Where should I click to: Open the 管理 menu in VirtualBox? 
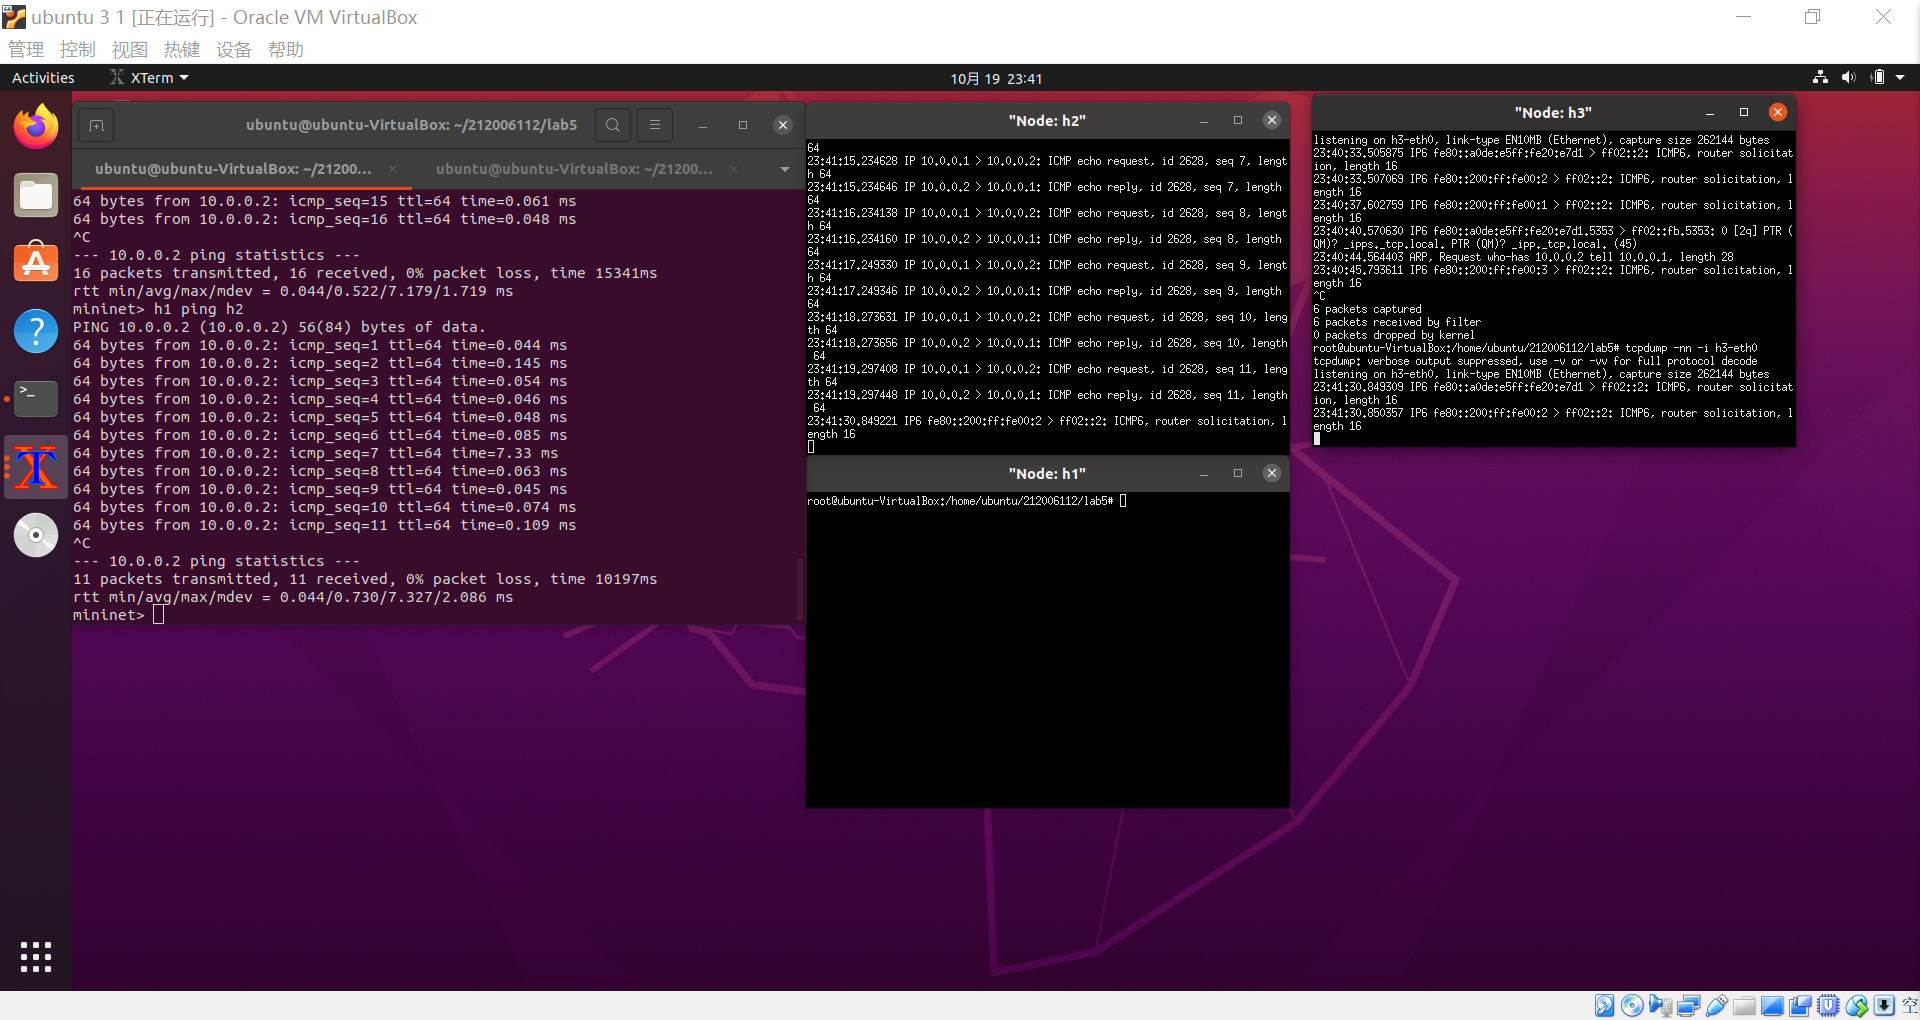26,50
